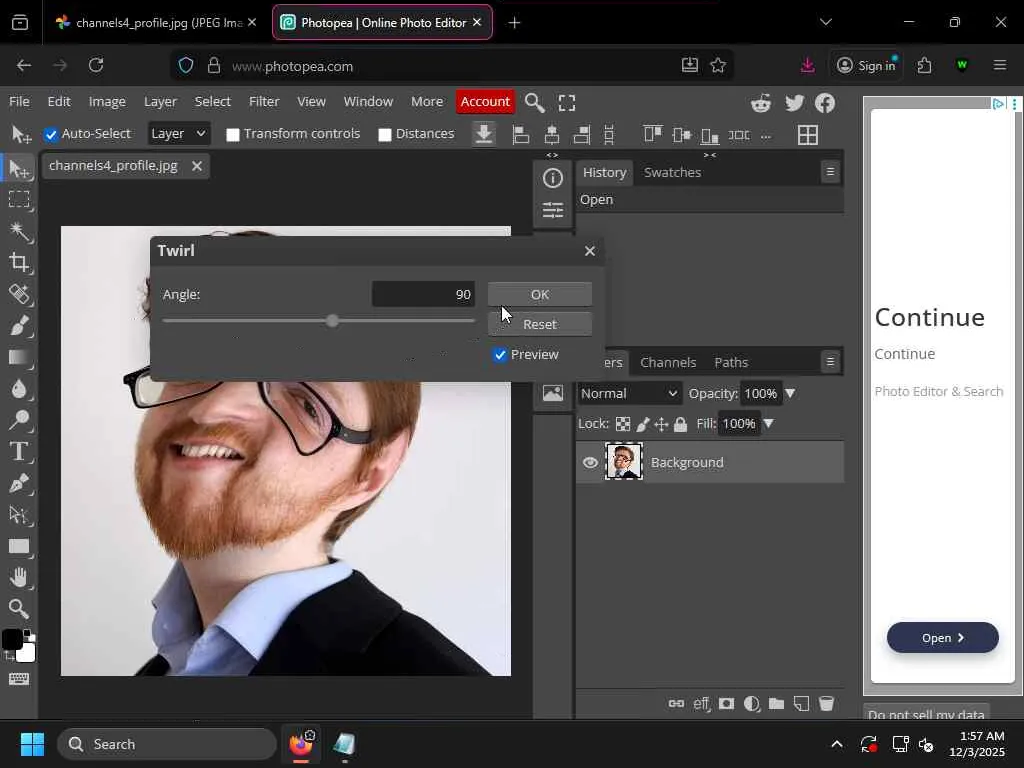Click the Reddit icon in menu bar
The image size is (1024, 768).
point(761,102)
